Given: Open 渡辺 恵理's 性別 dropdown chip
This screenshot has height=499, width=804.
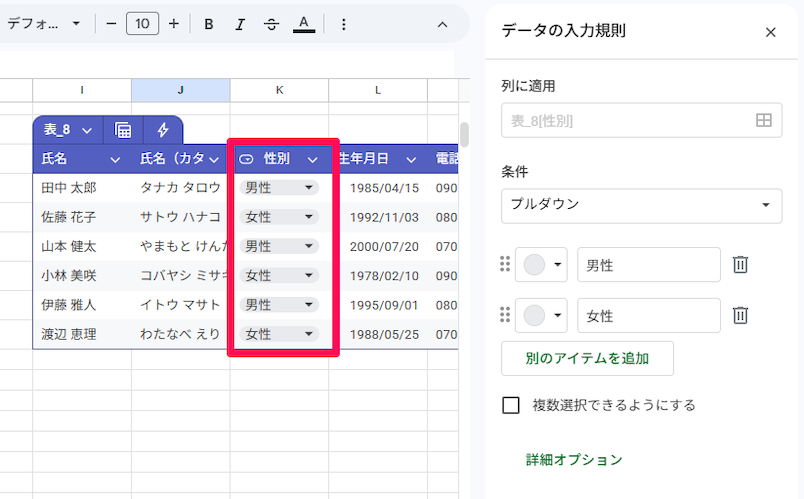Looking at the screenshot, I should pos(279,334).
